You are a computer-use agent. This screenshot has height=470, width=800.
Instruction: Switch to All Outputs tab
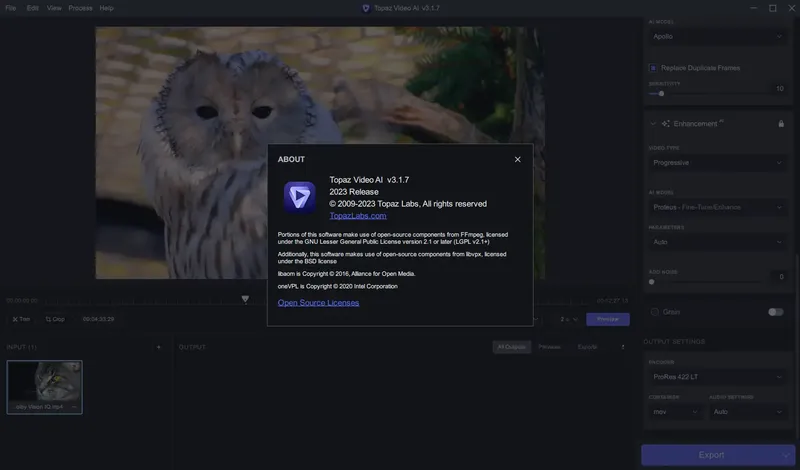pyautogui.click(x=512, y=347)
